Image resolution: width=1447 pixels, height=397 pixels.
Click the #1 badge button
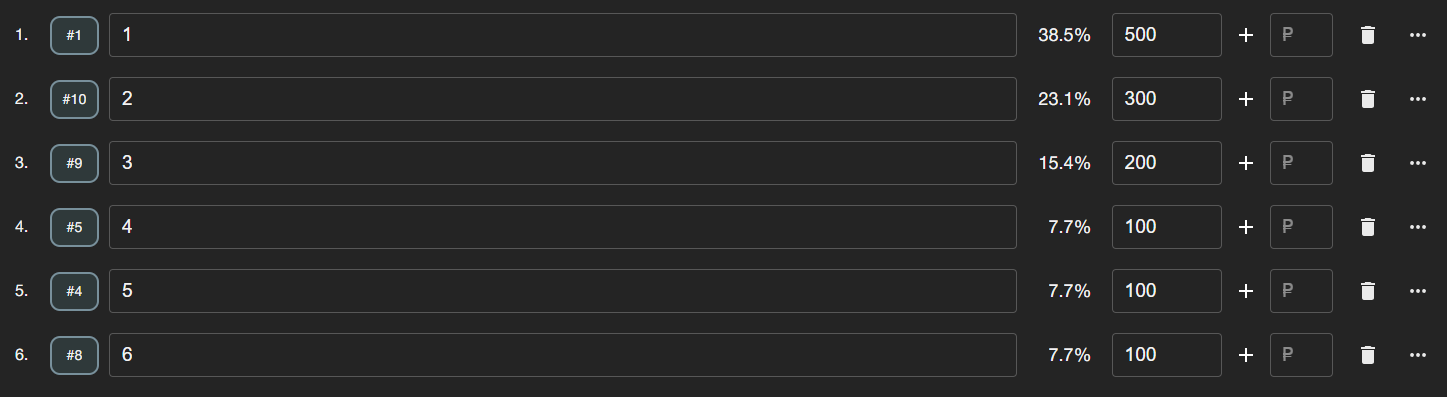(74, 35)
